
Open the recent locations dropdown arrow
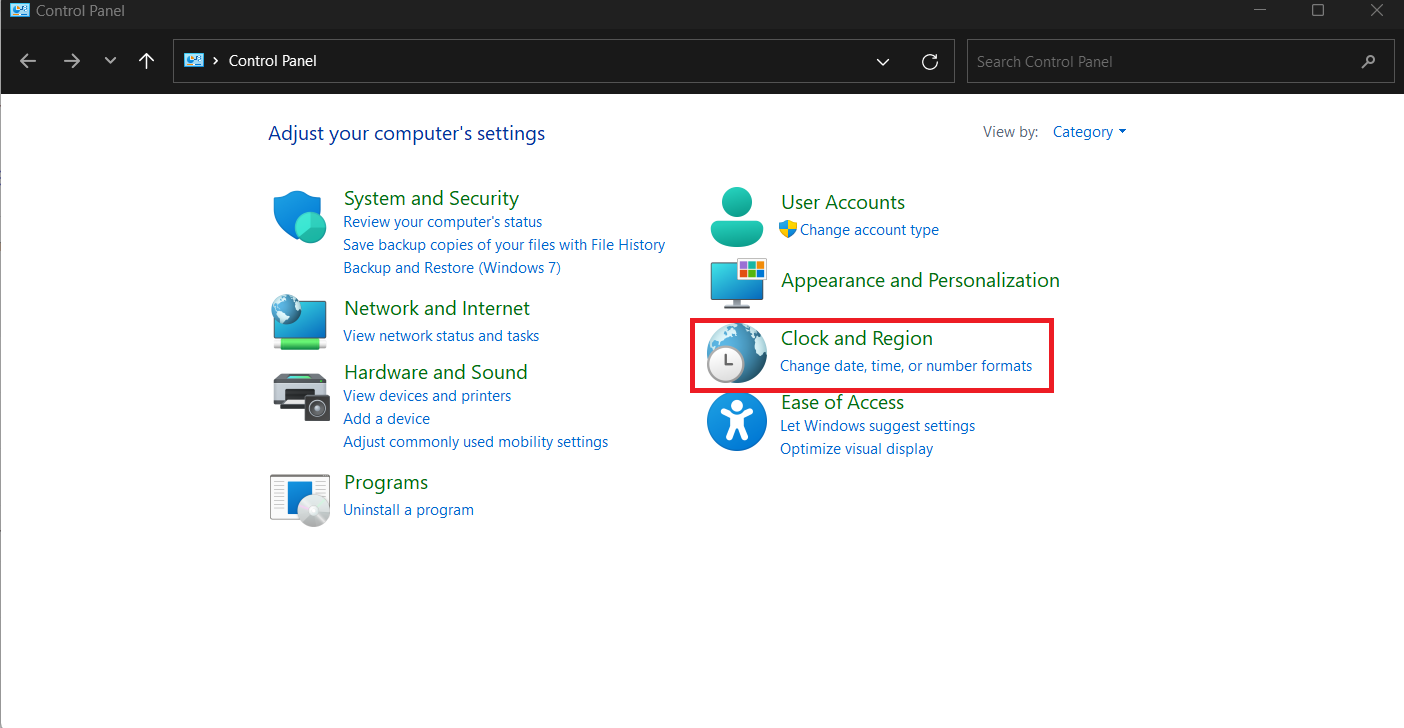(x=110, y=61)
